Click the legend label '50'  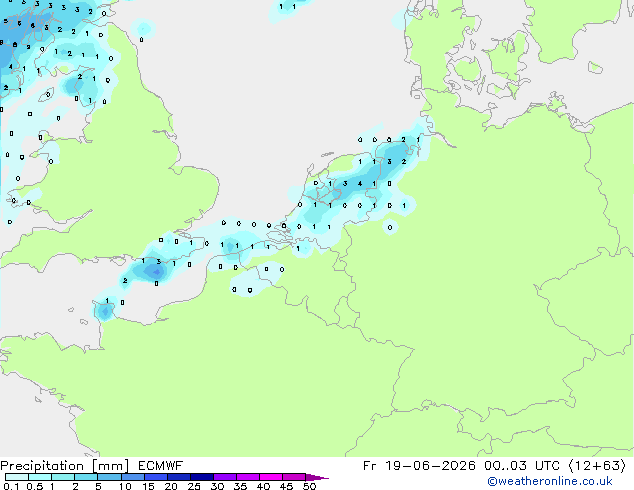pyautogui.click(x=310, y=486)
